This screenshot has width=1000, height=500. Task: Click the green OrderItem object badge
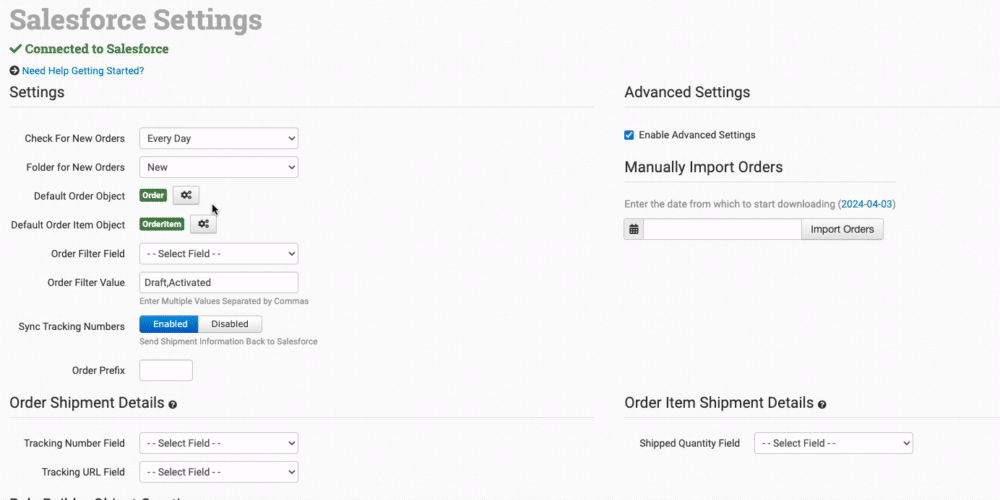pos(162,225)
